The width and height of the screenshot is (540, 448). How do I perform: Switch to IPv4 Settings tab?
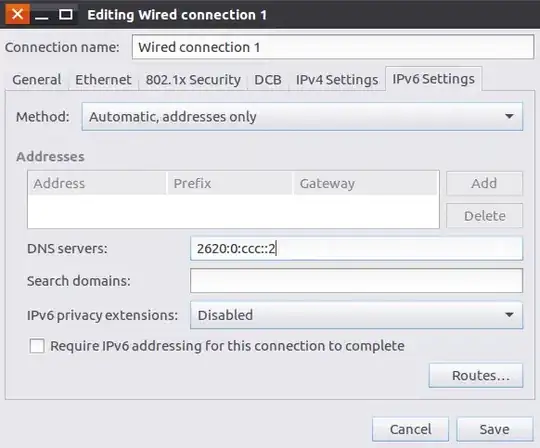(x=337, y=80)
